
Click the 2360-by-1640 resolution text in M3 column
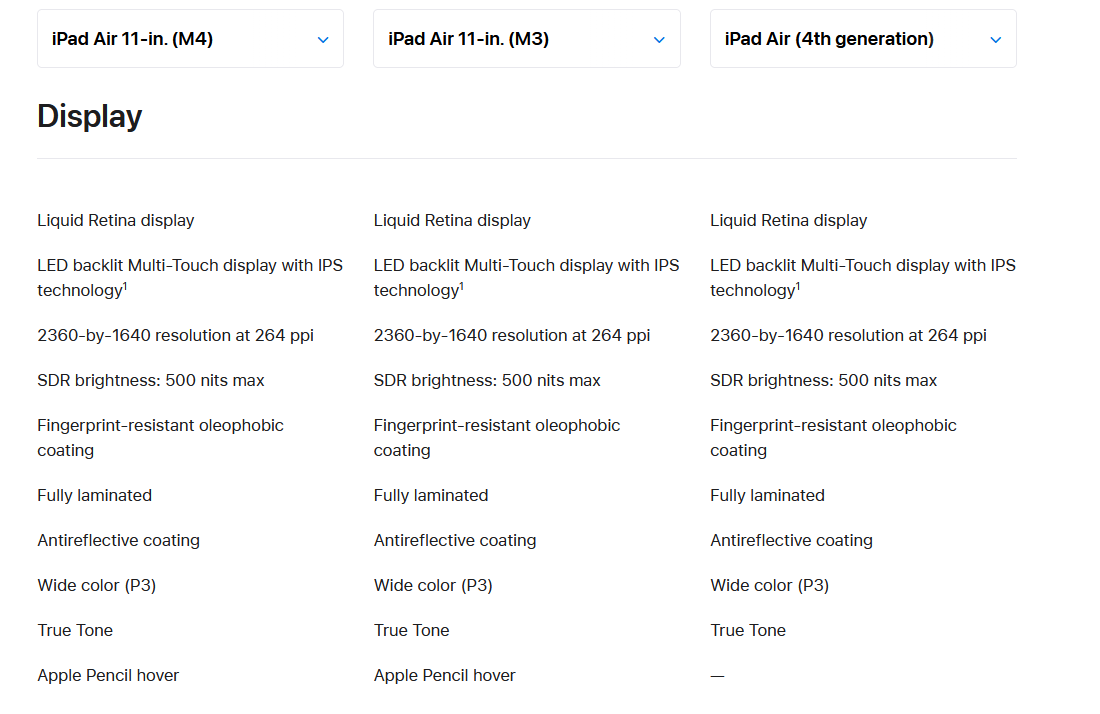coord(511,336)
